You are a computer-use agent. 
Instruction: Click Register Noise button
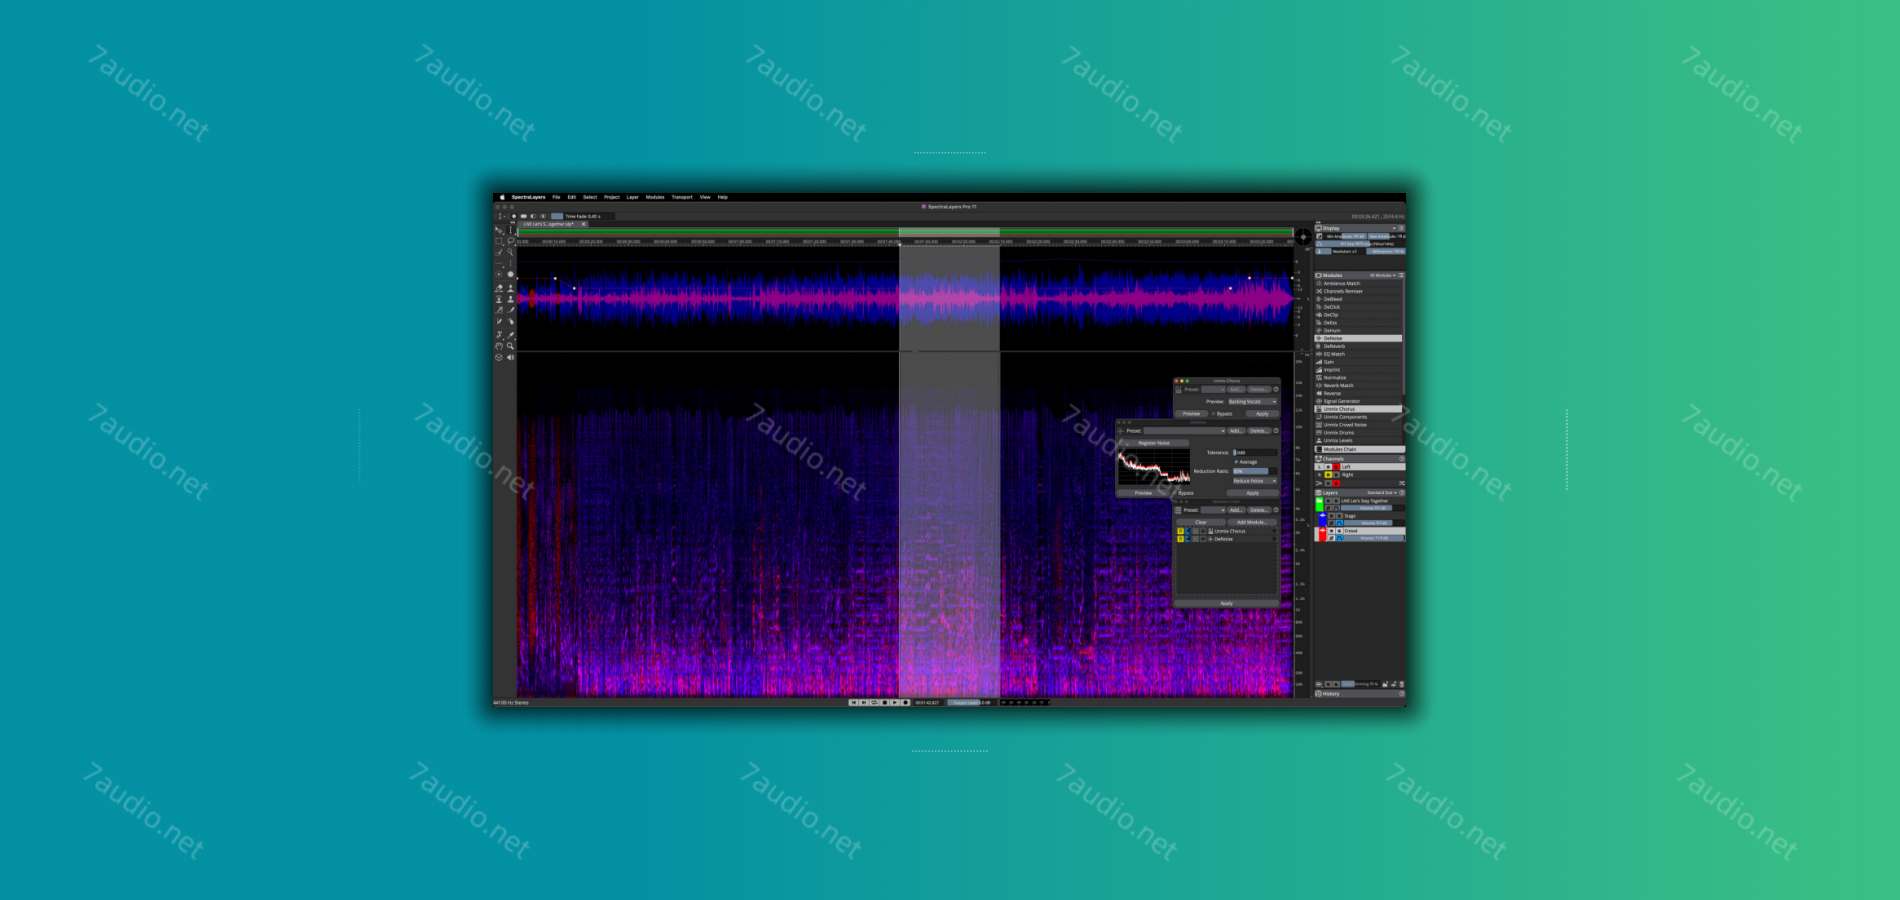pyautogui.click(x=1154, y=443)
